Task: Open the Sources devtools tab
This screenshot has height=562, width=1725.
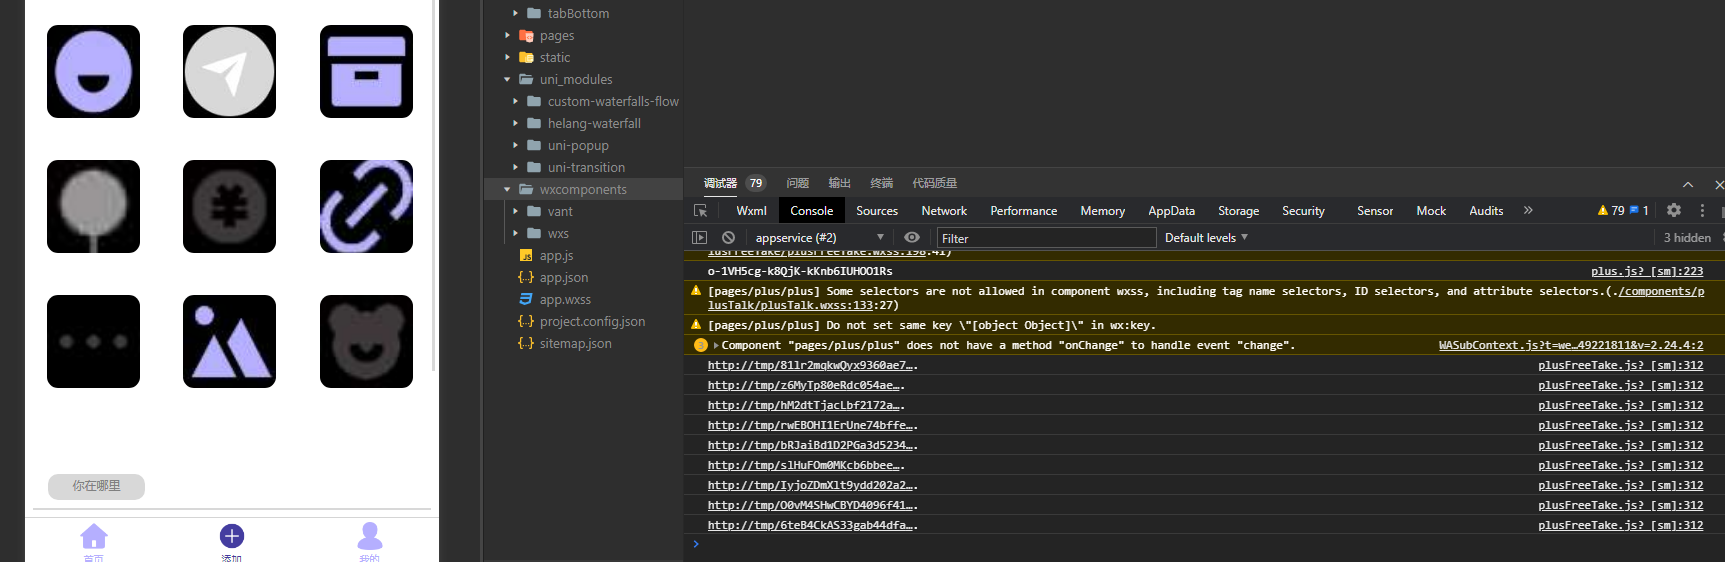Action: point(877,210)
